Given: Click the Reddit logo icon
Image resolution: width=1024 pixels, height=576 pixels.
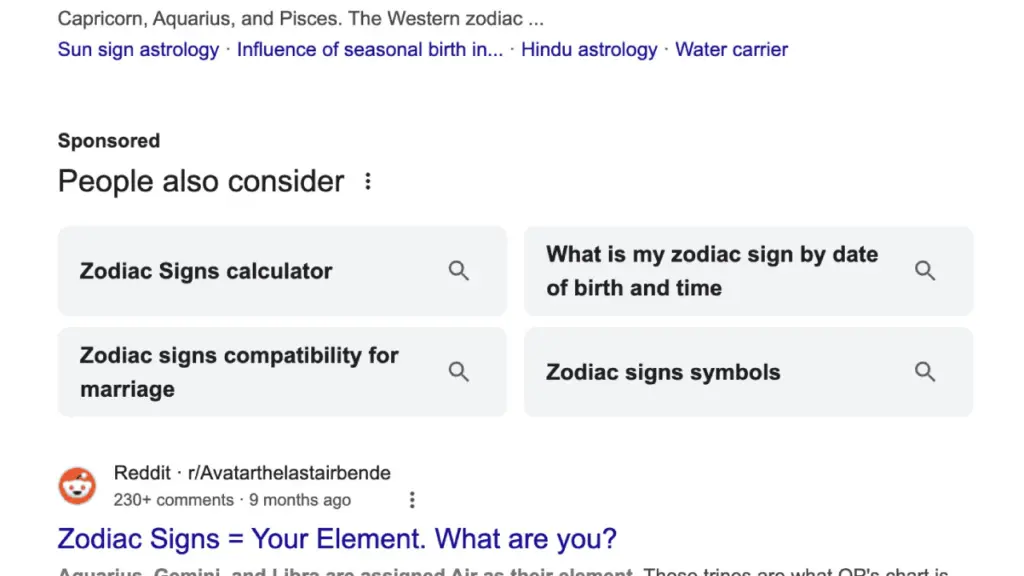Looking at the screenshot, I should coord(77,486).
